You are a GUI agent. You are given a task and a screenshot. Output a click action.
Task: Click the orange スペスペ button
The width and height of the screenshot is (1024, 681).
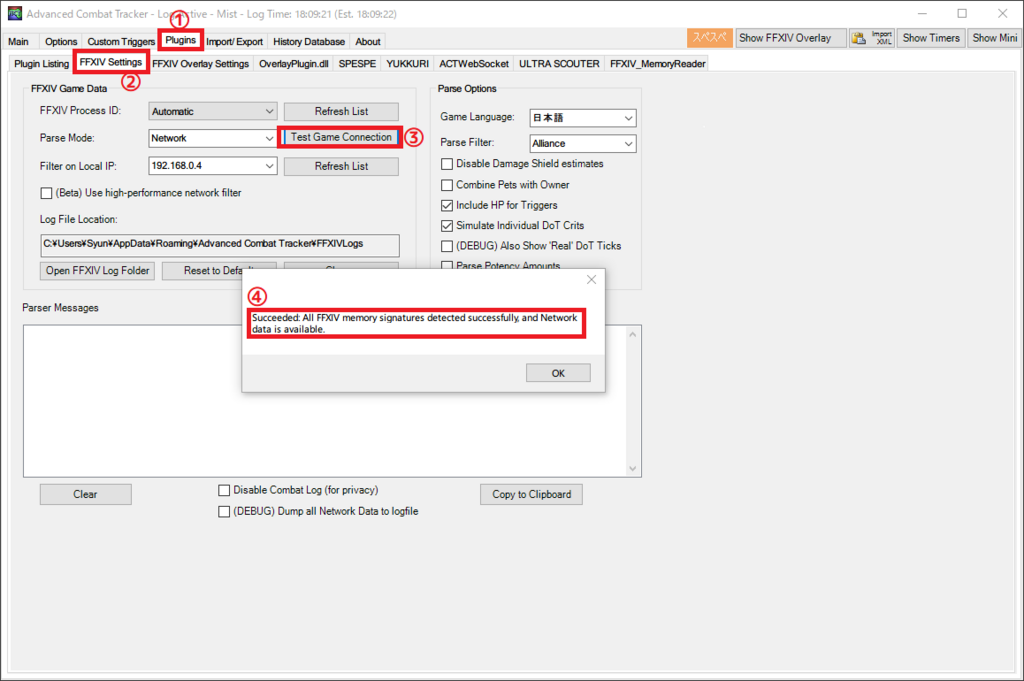[x=709, y=38]
